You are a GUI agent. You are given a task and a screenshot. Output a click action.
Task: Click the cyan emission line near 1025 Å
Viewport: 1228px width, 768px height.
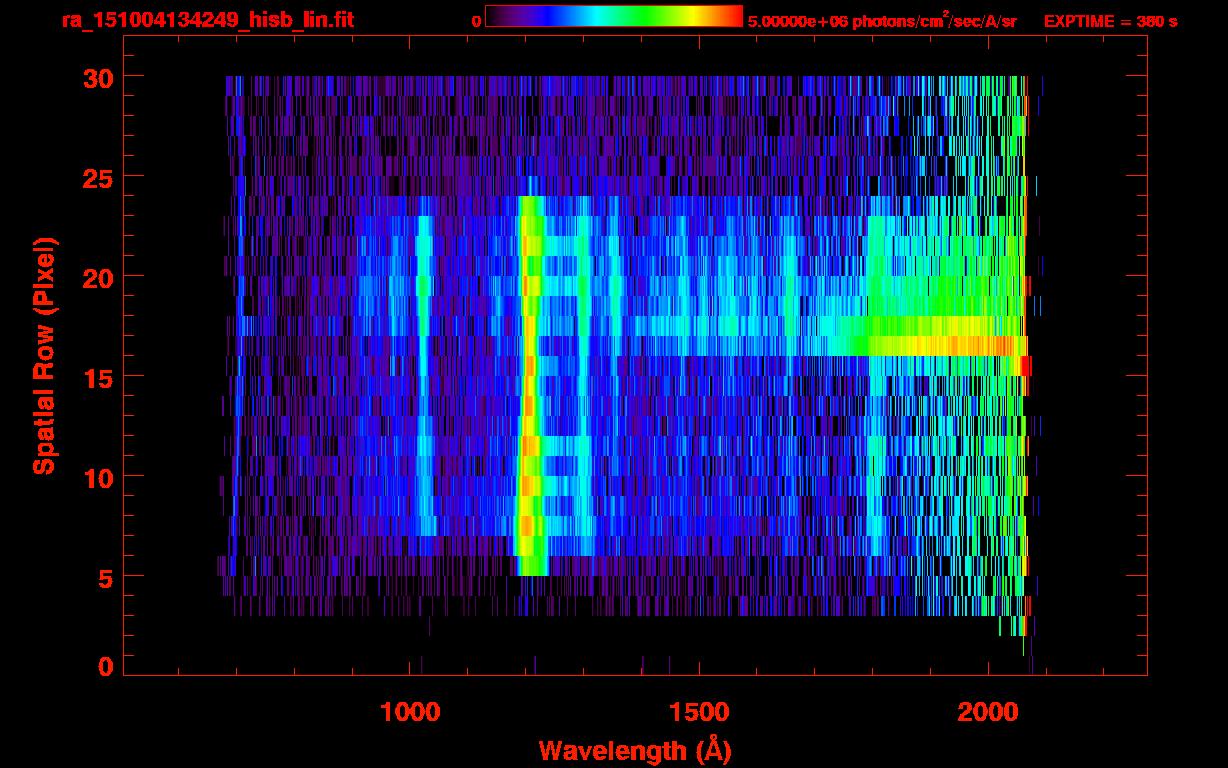point(424,380)
